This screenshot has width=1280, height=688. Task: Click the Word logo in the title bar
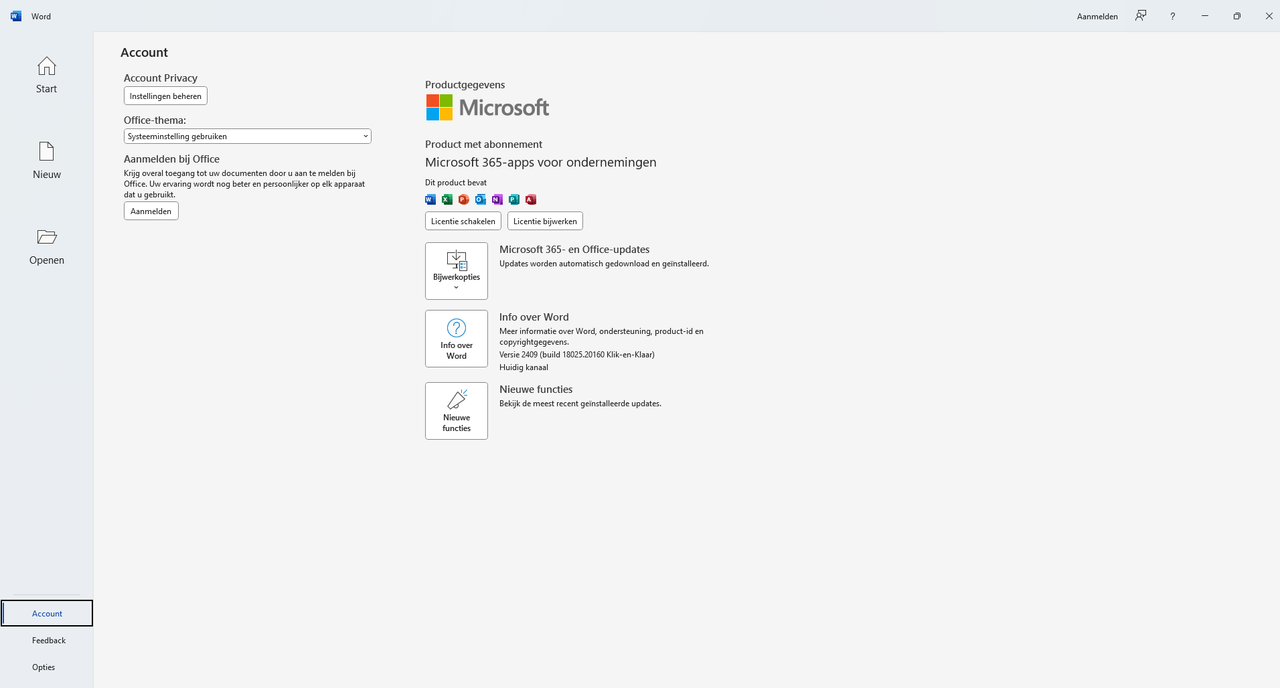coord(16,16)
